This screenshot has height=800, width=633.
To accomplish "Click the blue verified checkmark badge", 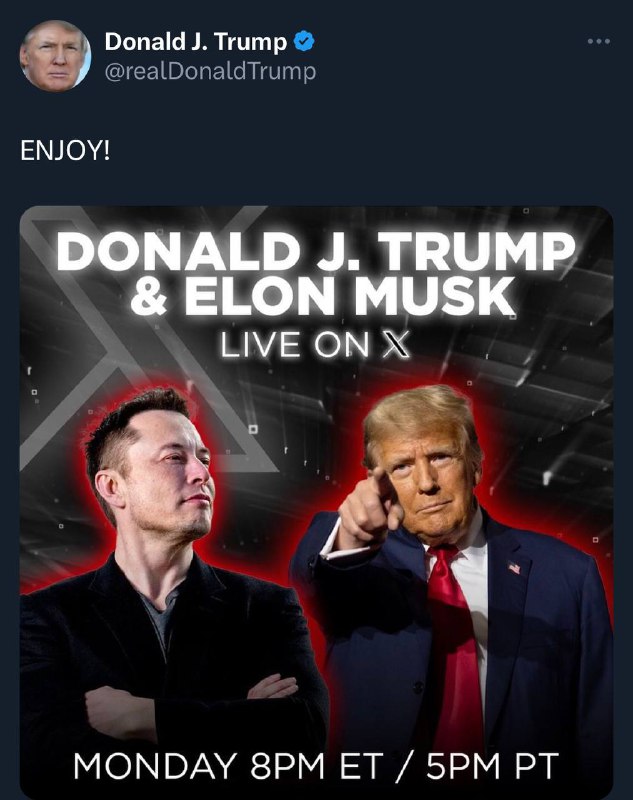I will tap(304, 41).
